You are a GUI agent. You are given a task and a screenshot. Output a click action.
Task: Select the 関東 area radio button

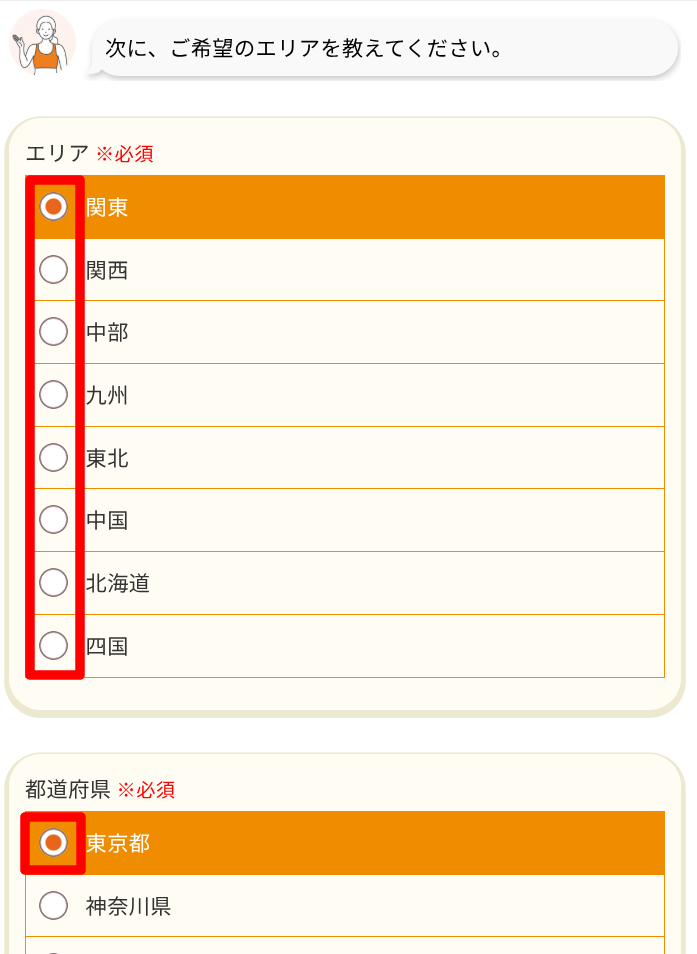coord(53,207)
